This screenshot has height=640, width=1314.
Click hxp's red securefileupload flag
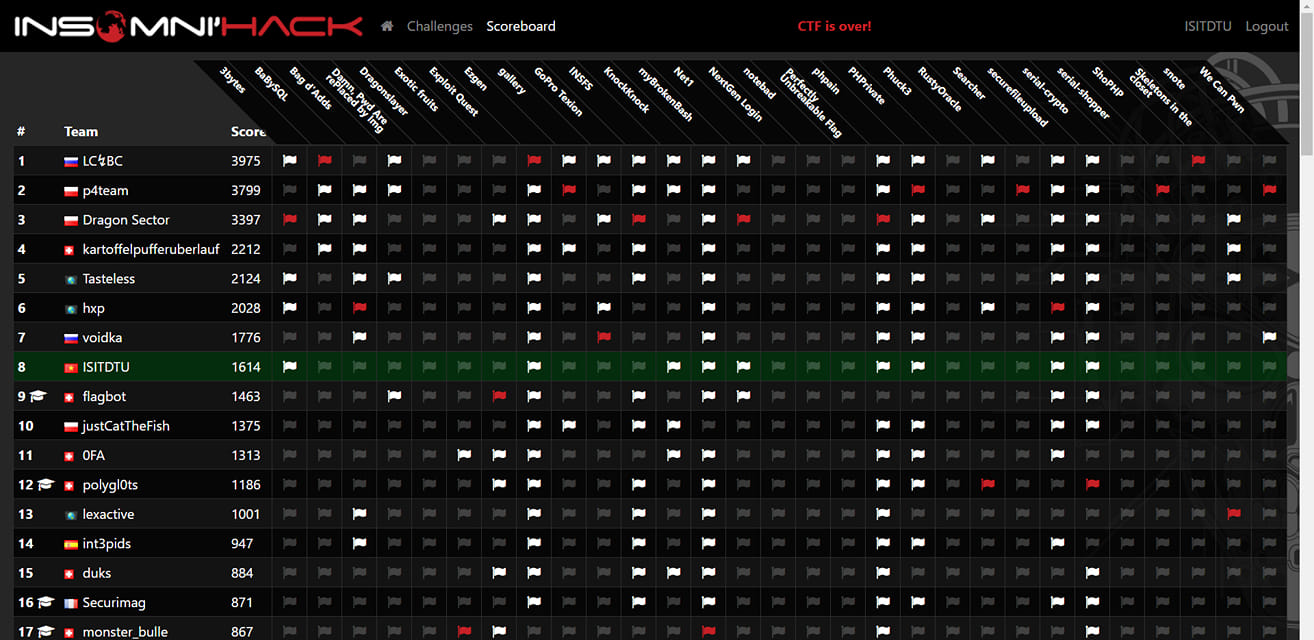point(1059,308)
